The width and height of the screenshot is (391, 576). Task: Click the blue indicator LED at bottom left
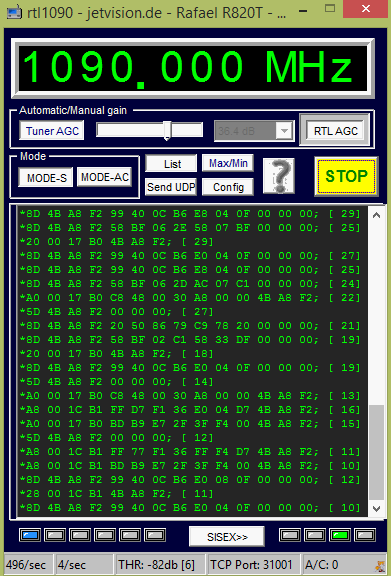tap(30, 535)
